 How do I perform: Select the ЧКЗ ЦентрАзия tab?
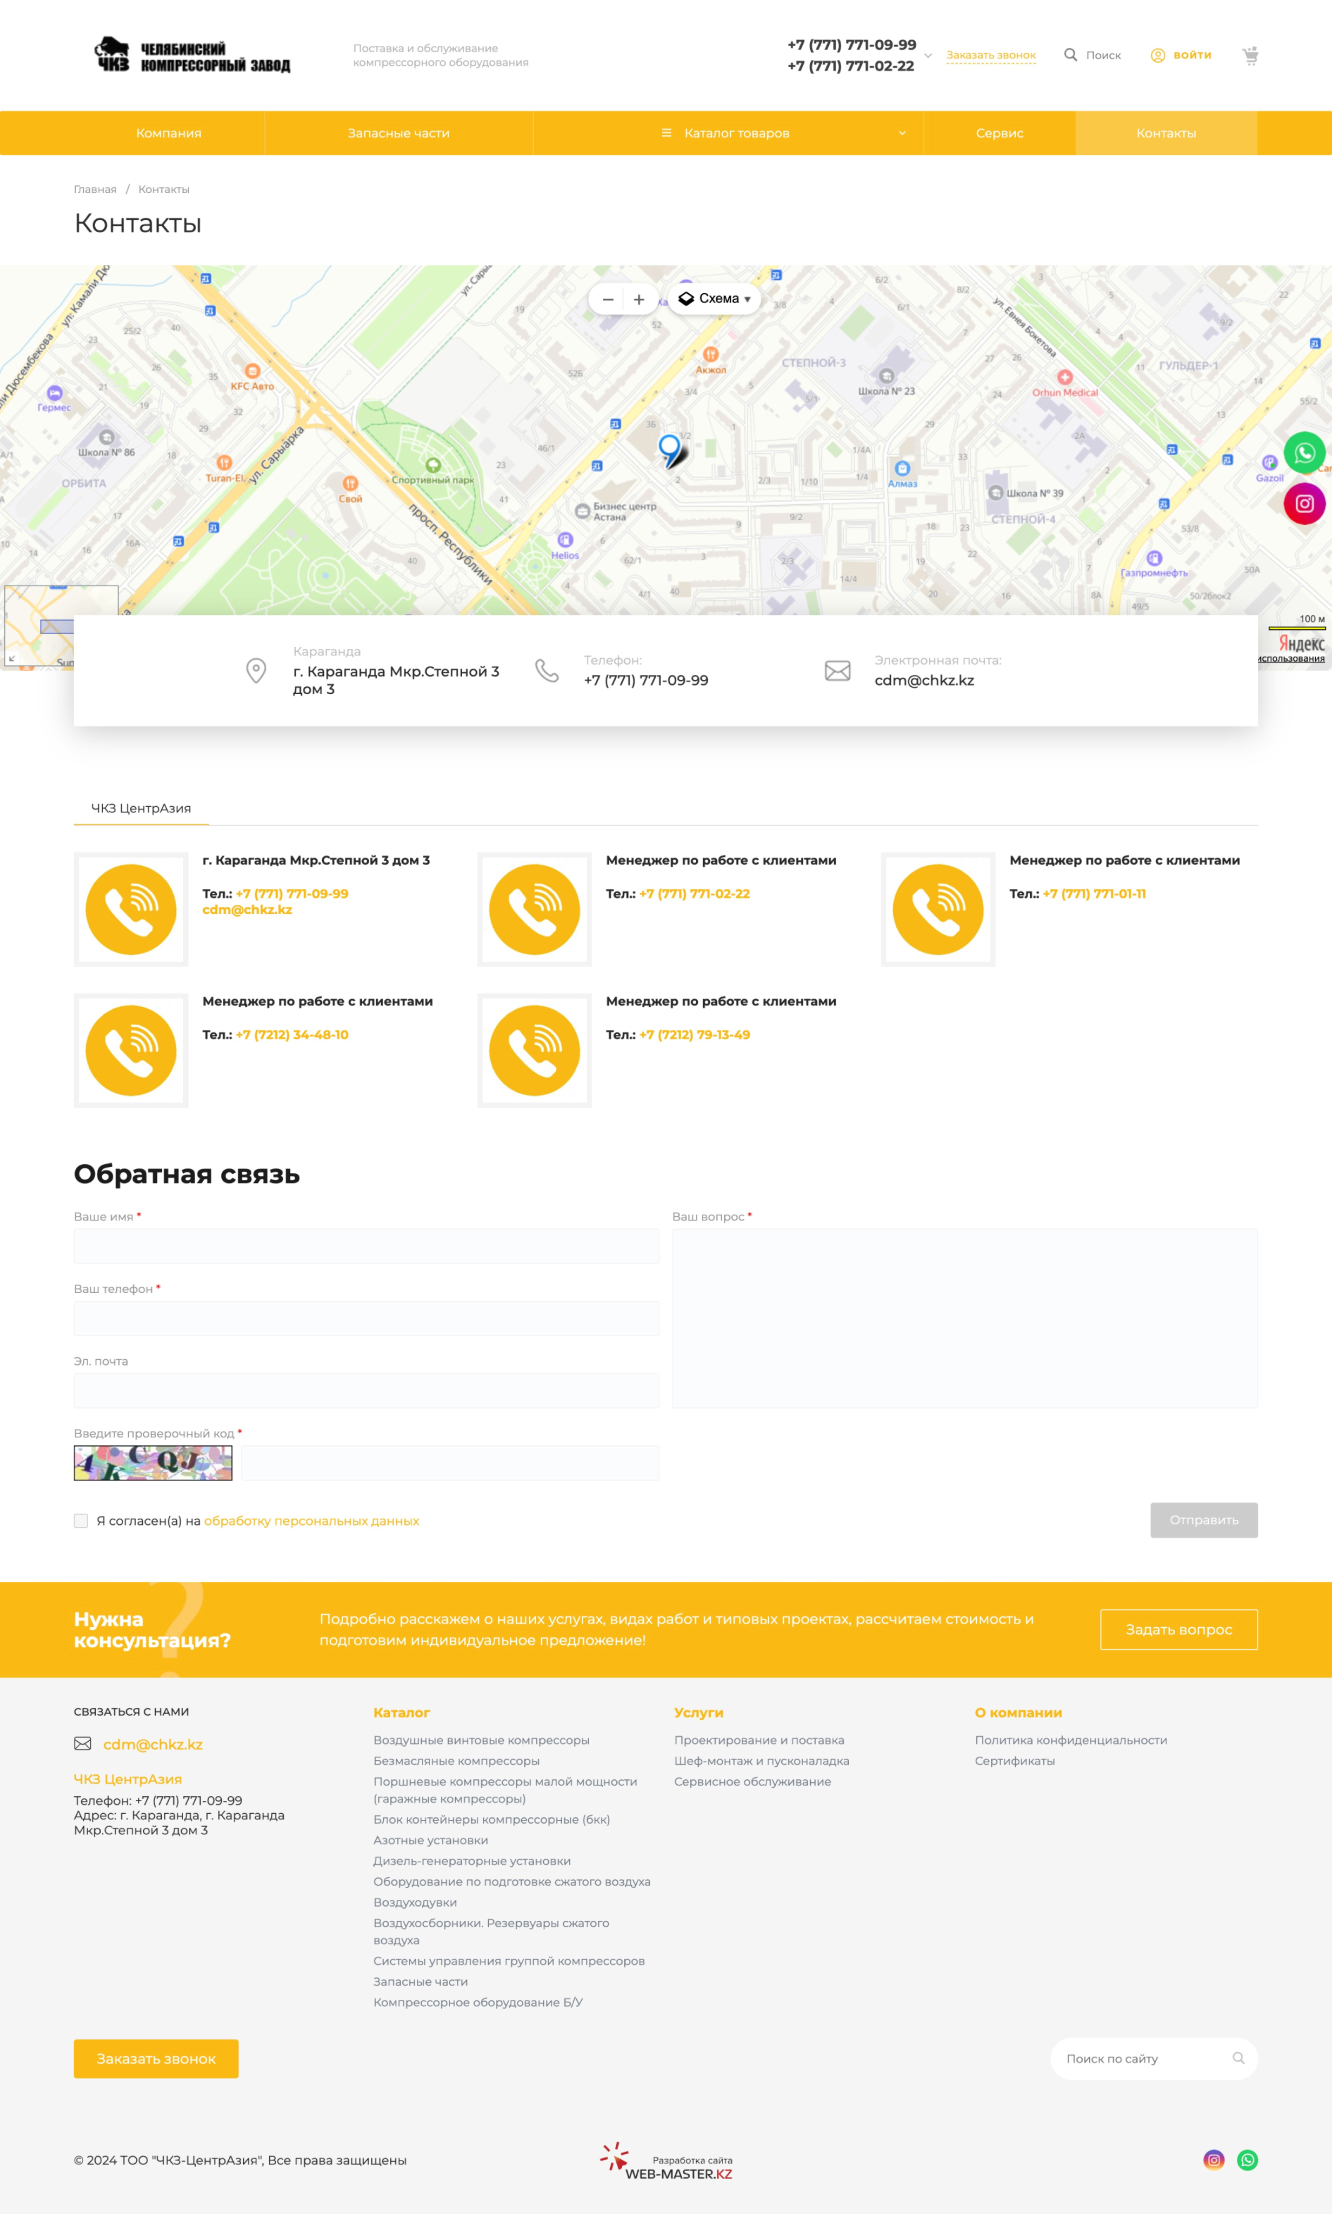[141, 808]
